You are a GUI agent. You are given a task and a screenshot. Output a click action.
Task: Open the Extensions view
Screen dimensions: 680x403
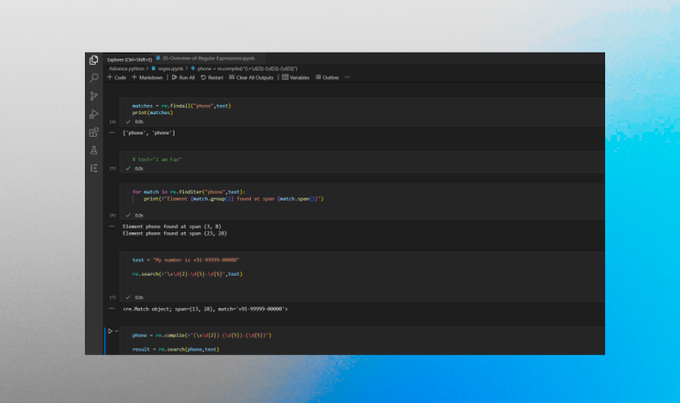(x=94, y=132)
